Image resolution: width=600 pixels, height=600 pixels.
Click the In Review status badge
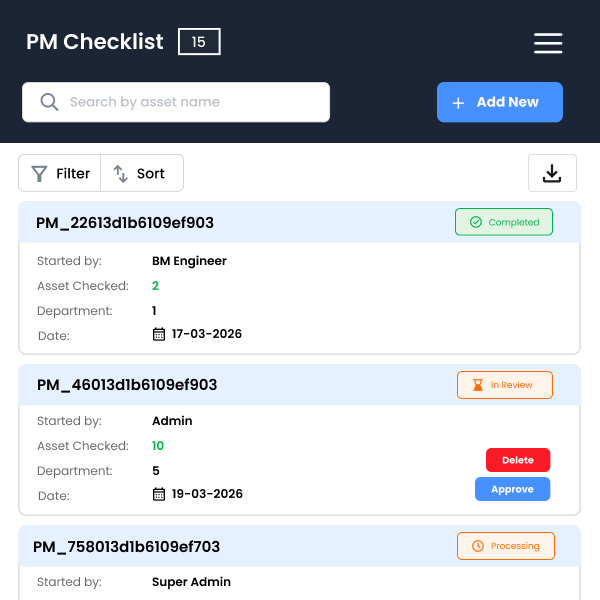coord(504,385)
